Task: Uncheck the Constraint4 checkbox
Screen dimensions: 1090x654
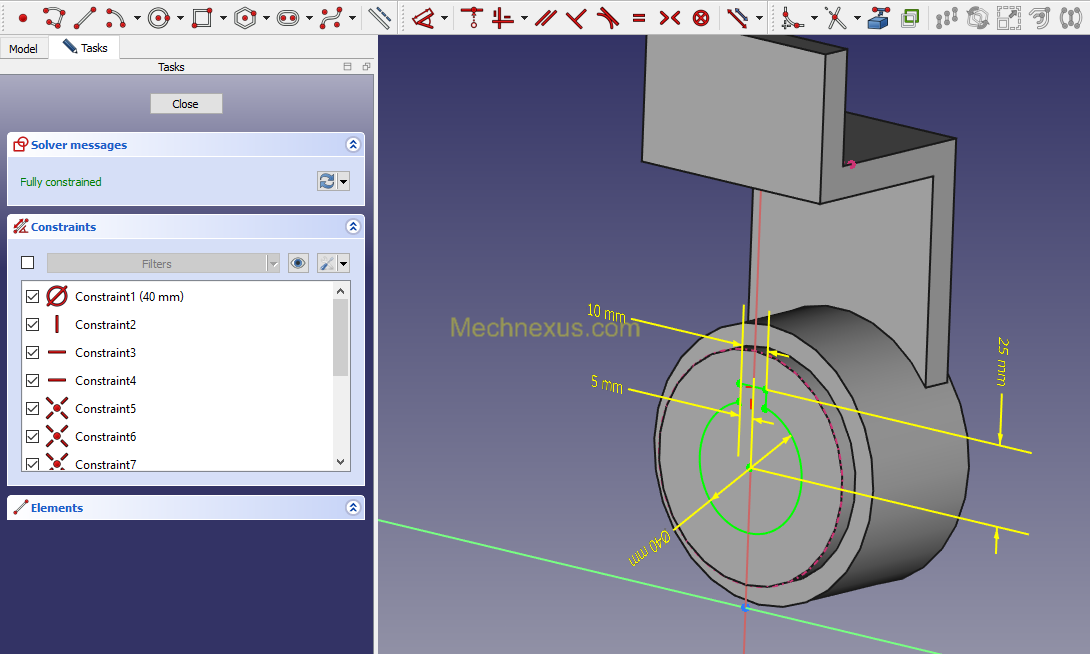Action: point(32,380)
